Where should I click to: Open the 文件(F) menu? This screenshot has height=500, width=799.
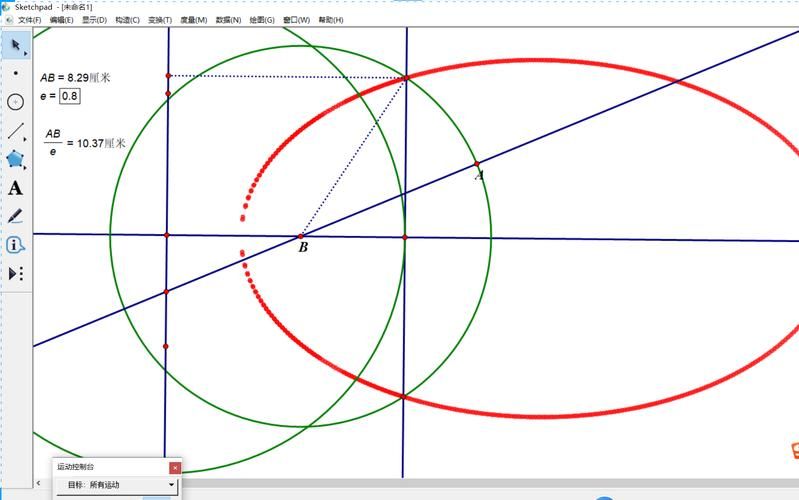click(30, 20)
